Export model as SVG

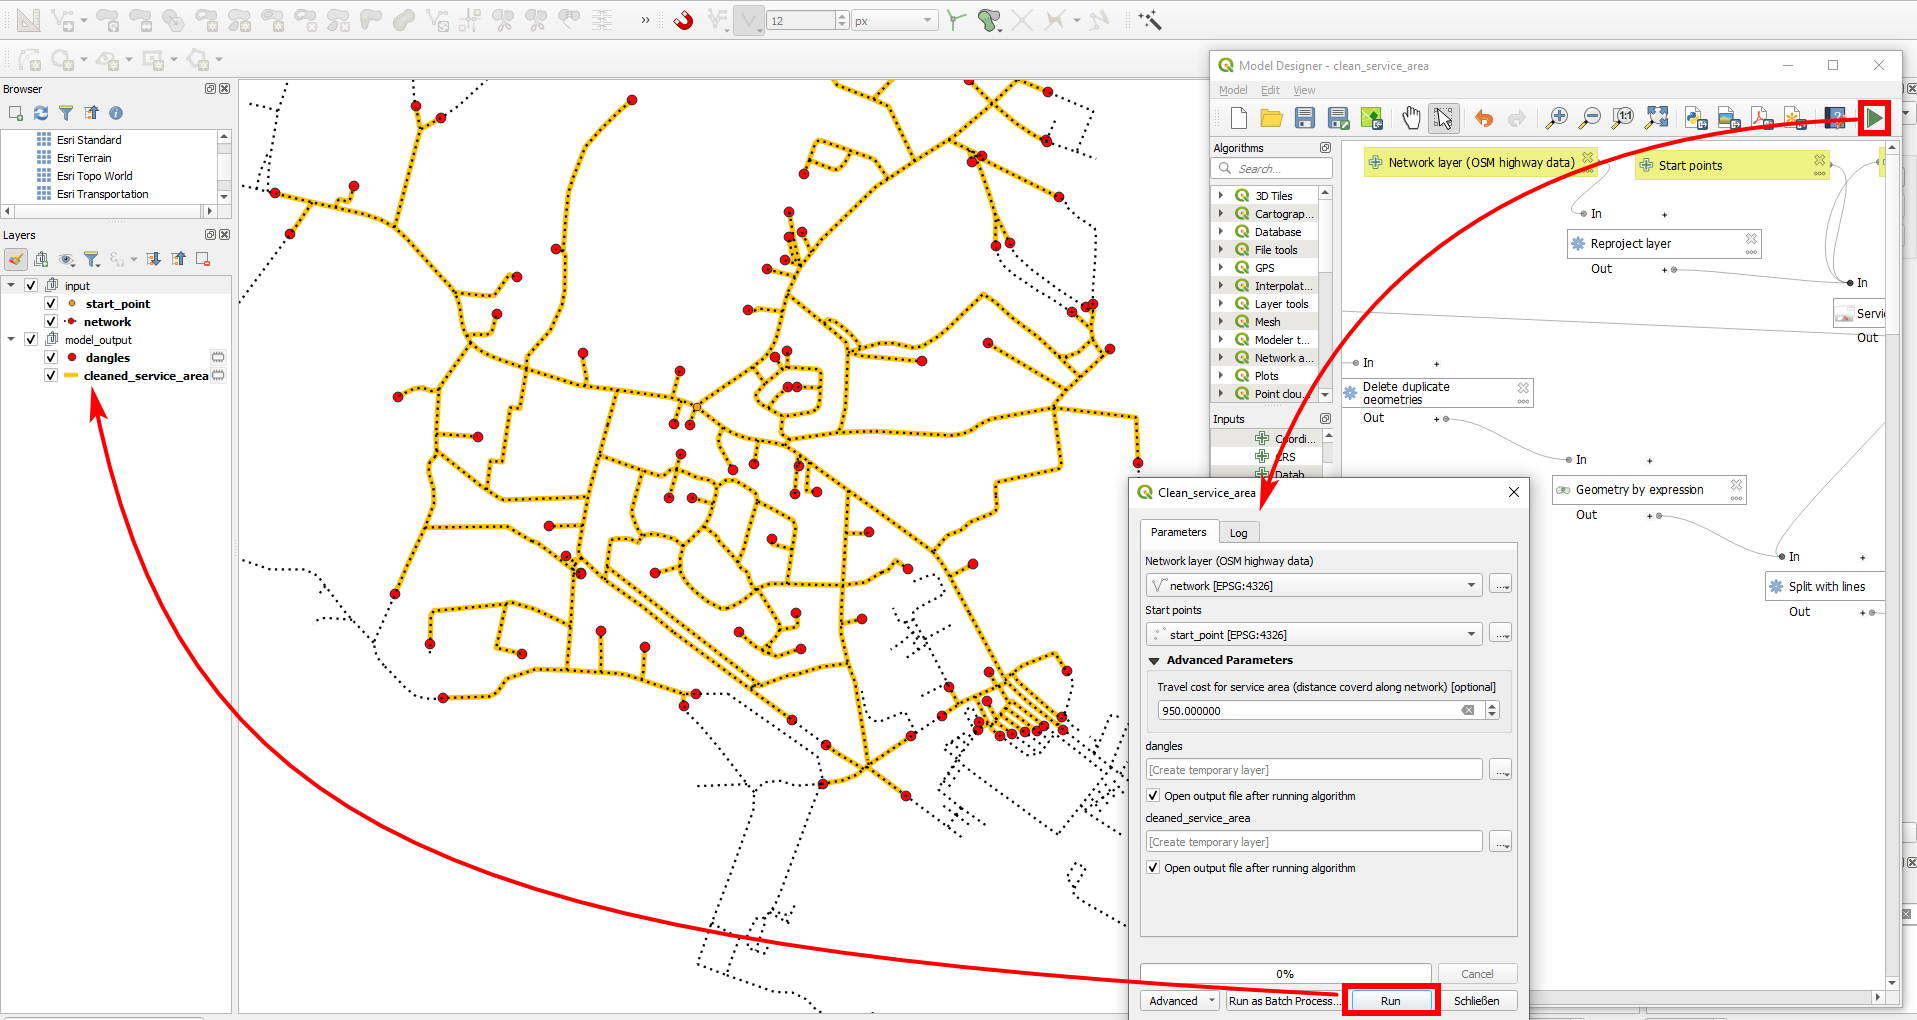pos(1795,118)
